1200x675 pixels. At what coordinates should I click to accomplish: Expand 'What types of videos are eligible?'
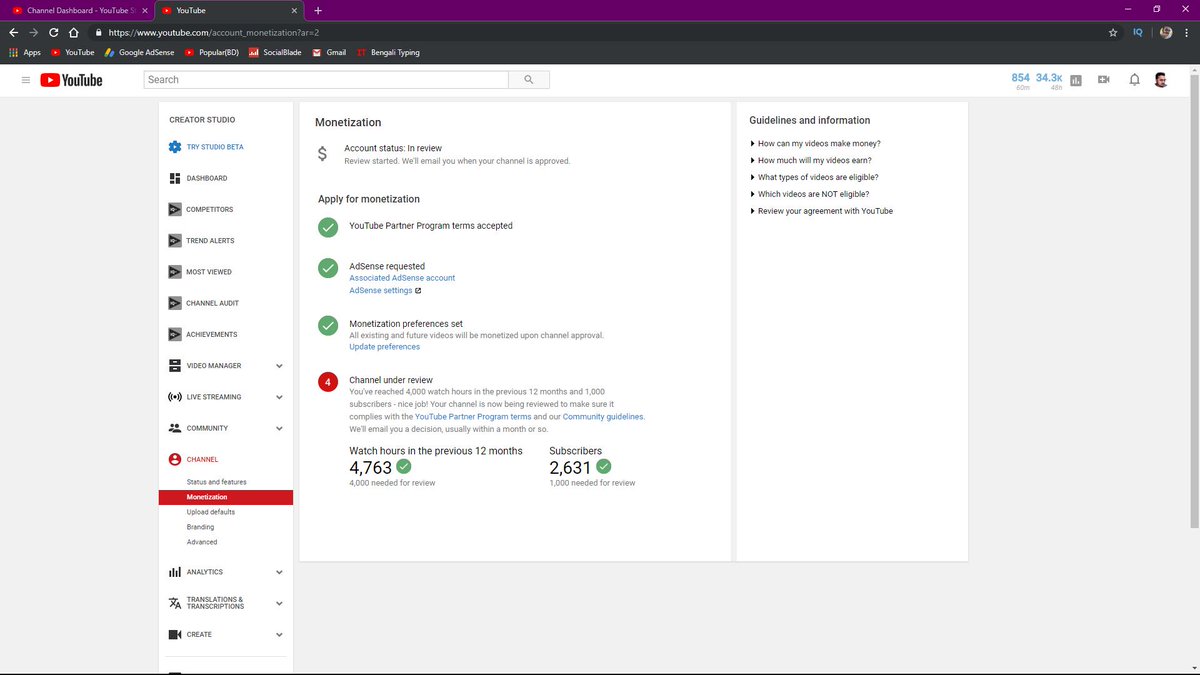click(814, 178)
